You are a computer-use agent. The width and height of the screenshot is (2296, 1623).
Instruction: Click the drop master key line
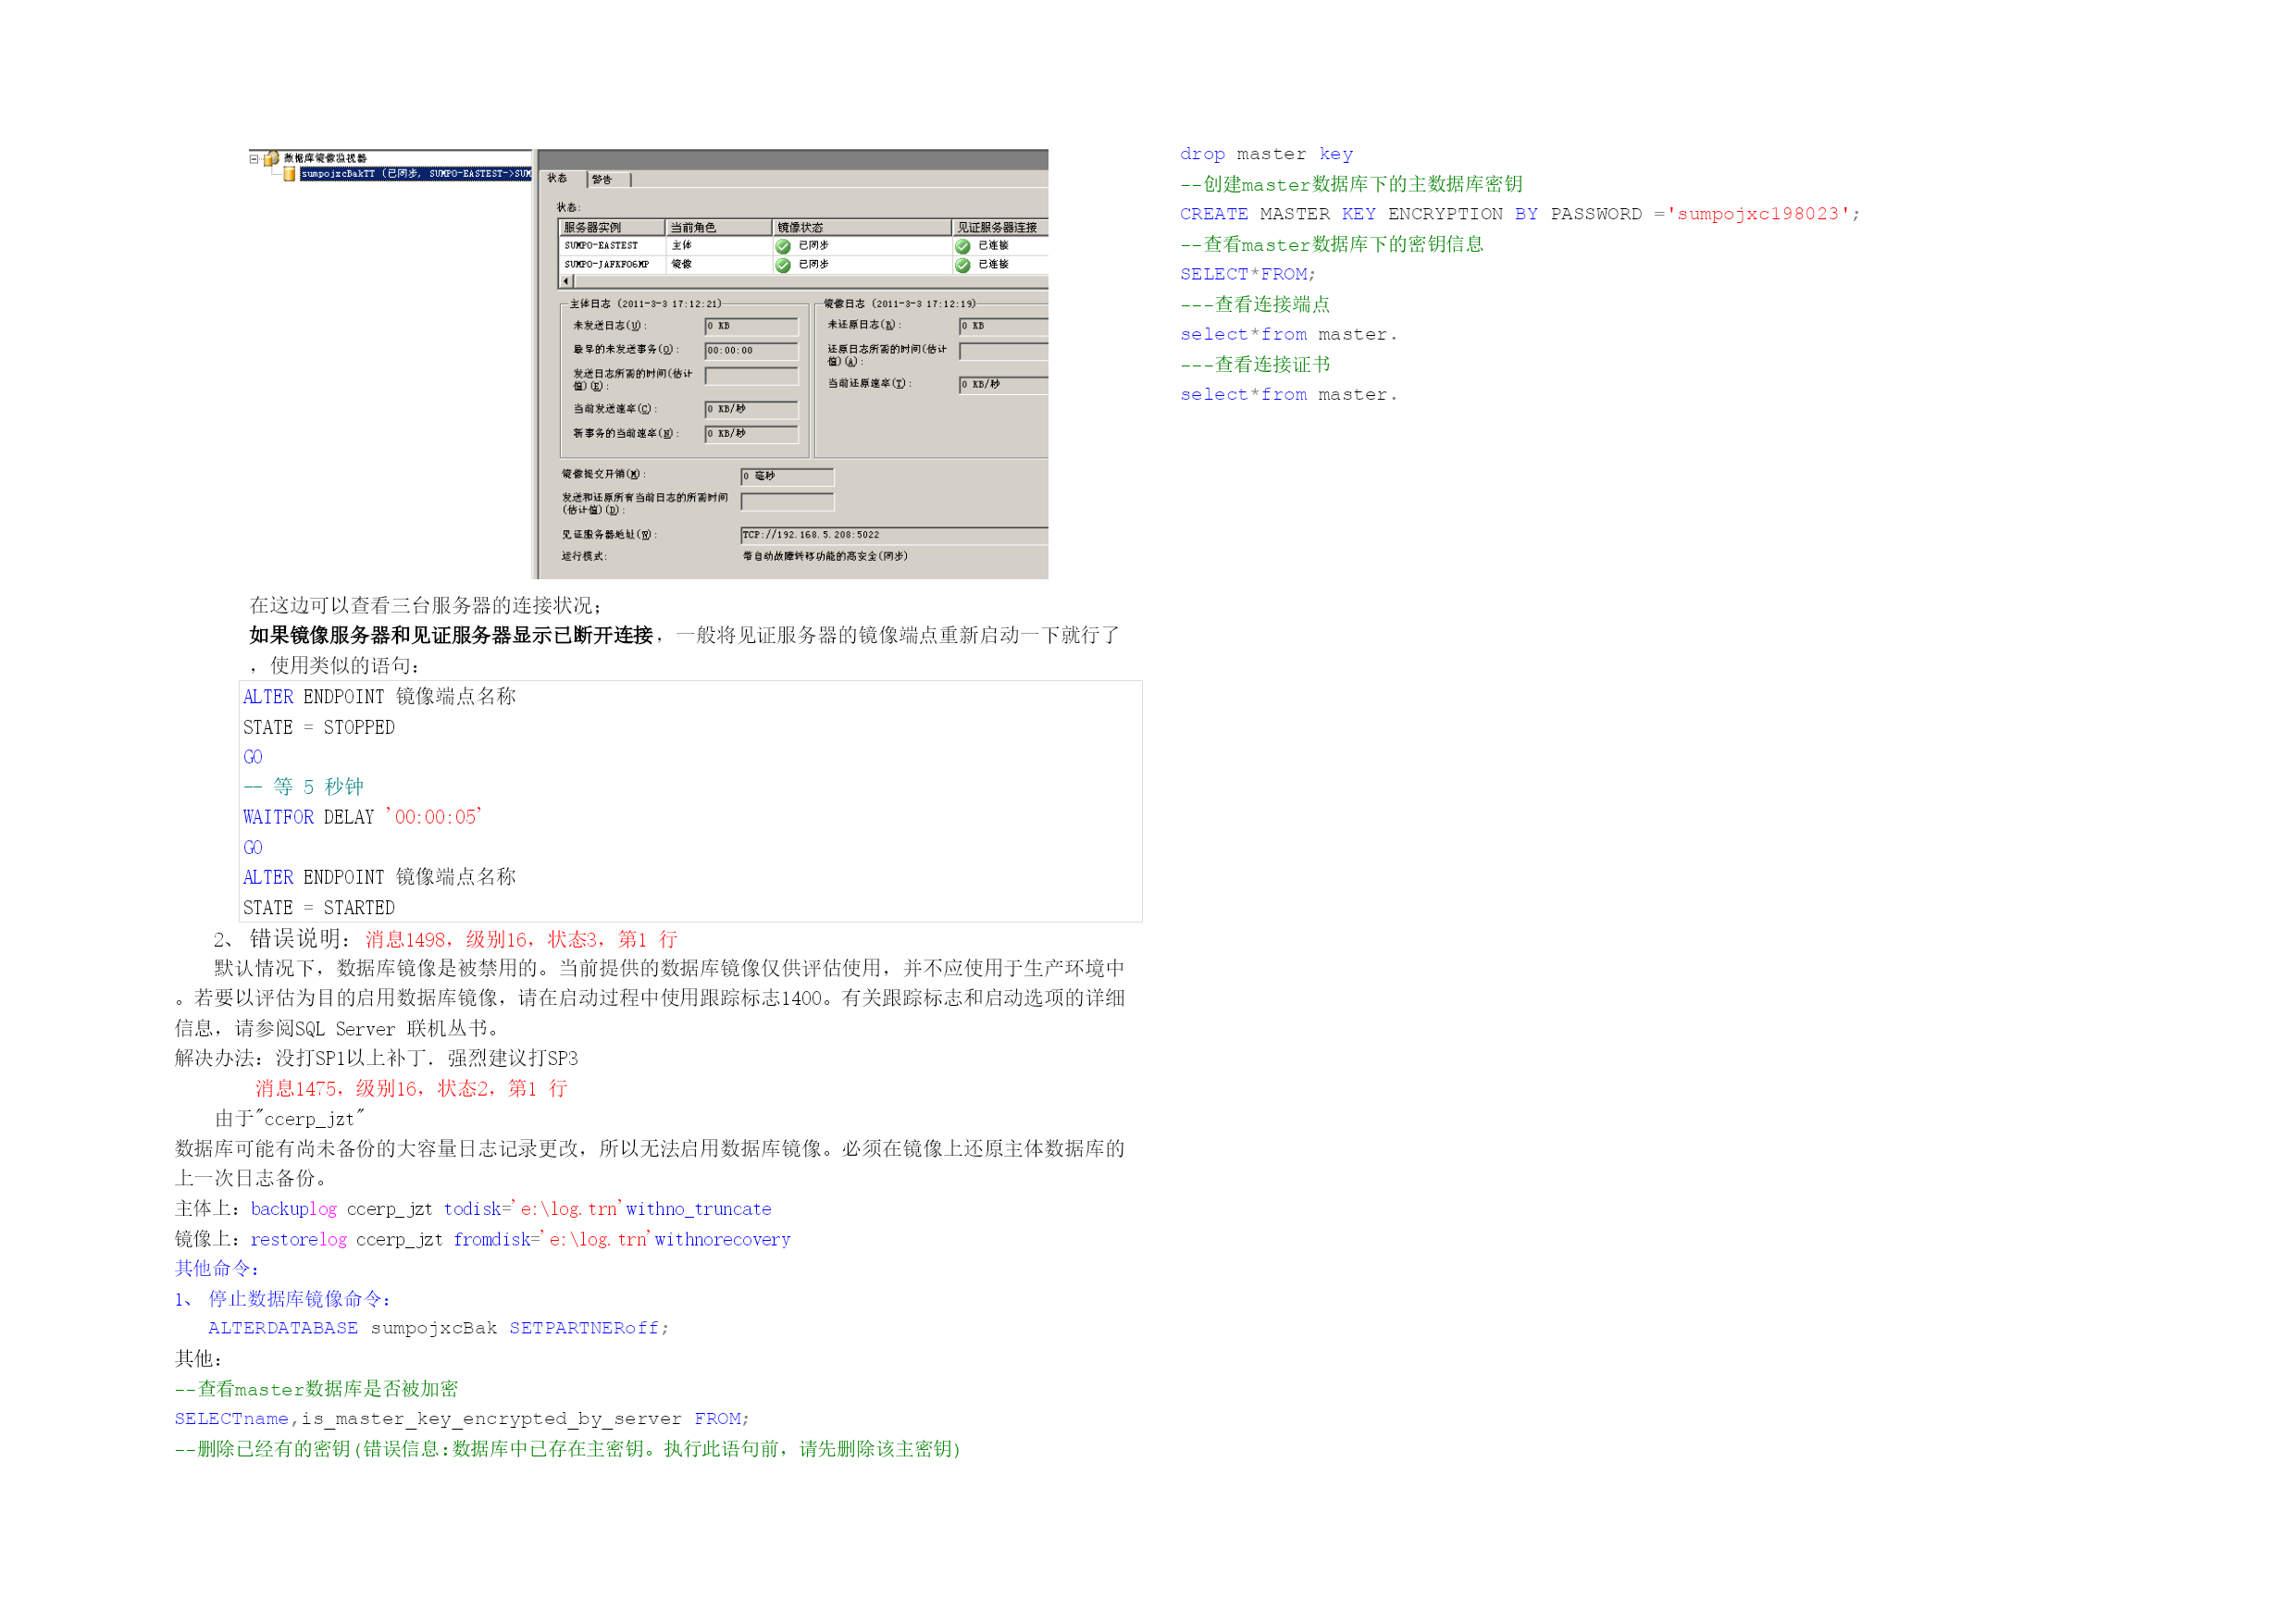click(x=1266, y=154)
